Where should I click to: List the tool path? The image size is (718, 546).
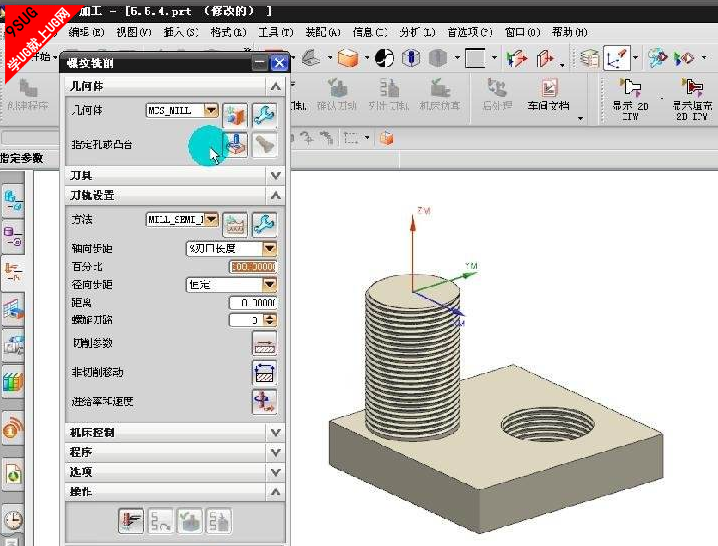(219, 521)
